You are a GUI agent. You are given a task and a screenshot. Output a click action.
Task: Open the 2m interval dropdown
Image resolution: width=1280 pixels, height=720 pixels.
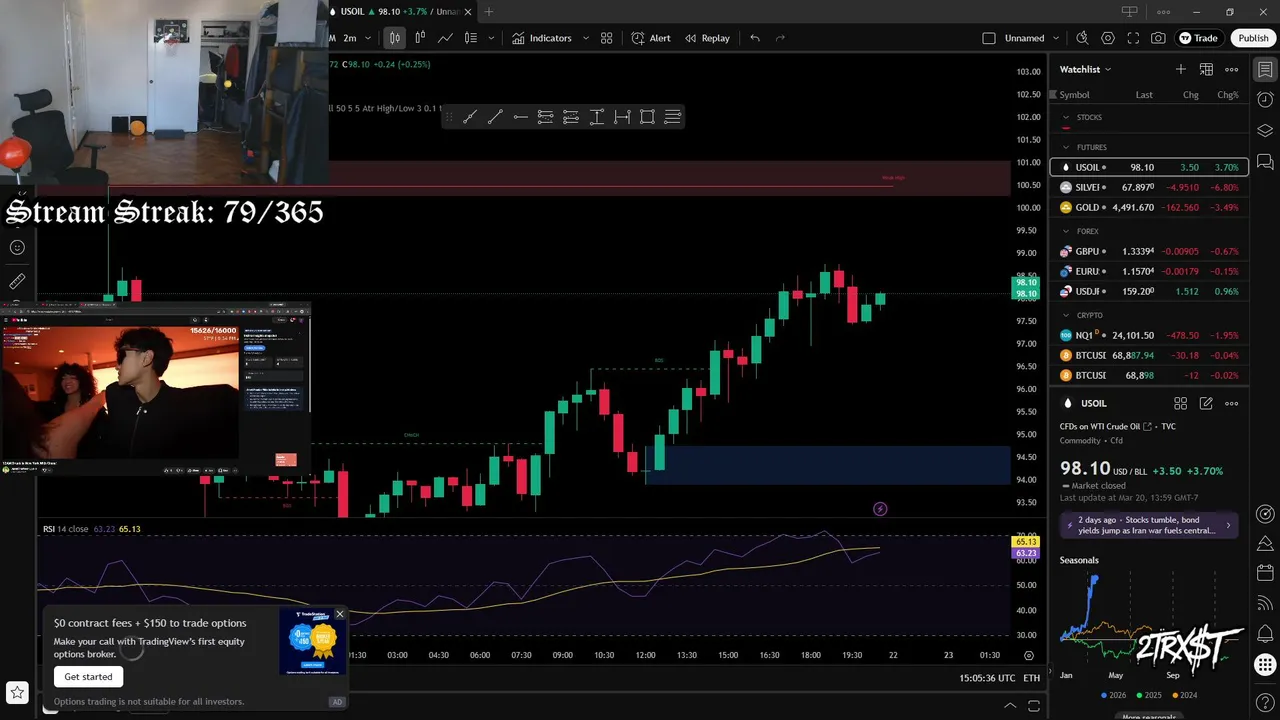368,38
